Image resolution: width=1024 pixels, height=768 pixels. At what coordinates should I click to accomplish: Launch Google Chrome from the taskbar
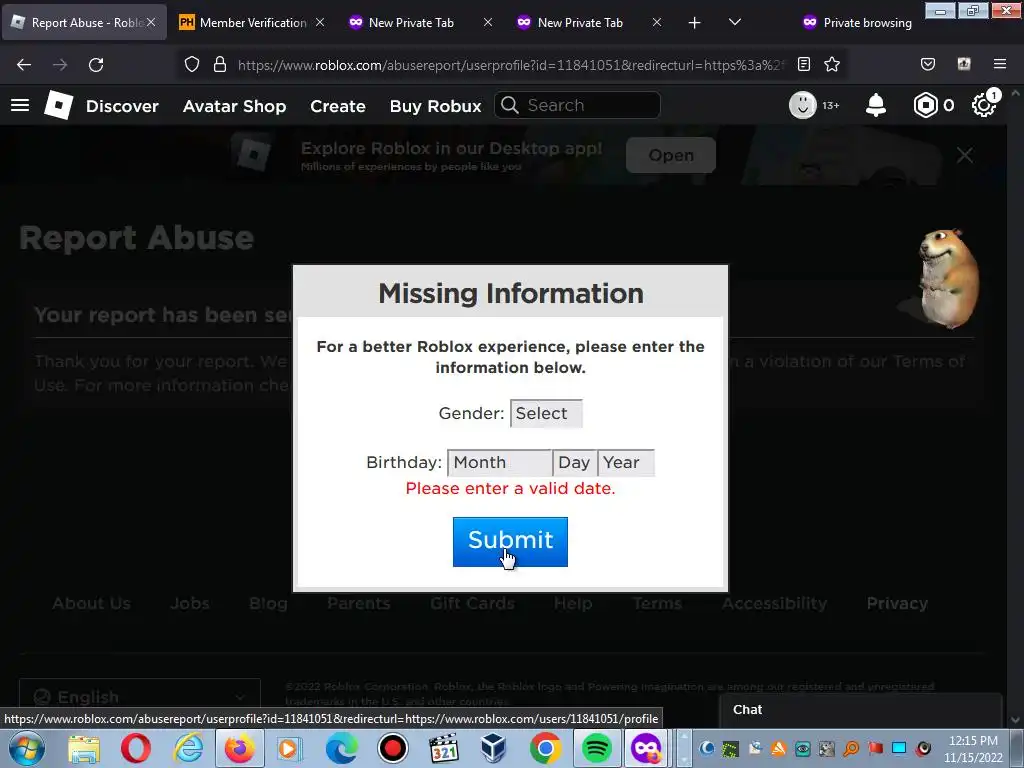pos(545,748)
